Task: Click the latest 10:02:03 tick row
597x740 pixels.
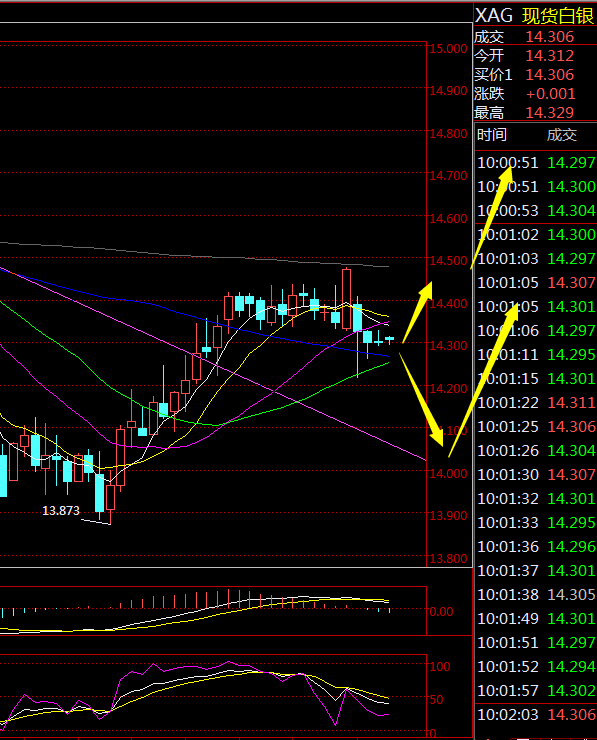Action: pyautogui.click(x=536, y=715)
